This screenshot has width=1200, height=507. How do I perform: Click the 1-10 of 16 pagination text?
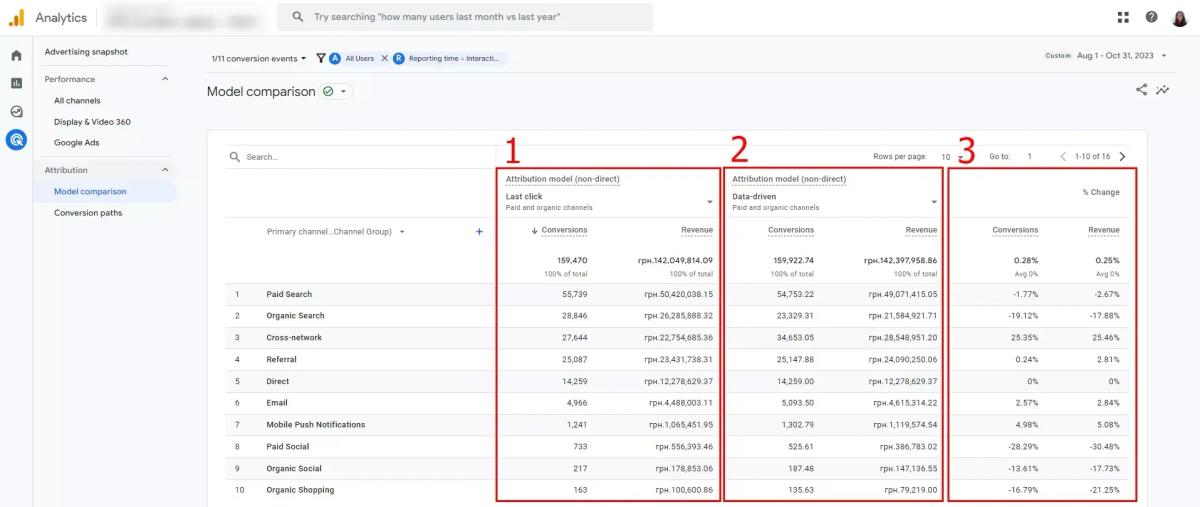1092,157
